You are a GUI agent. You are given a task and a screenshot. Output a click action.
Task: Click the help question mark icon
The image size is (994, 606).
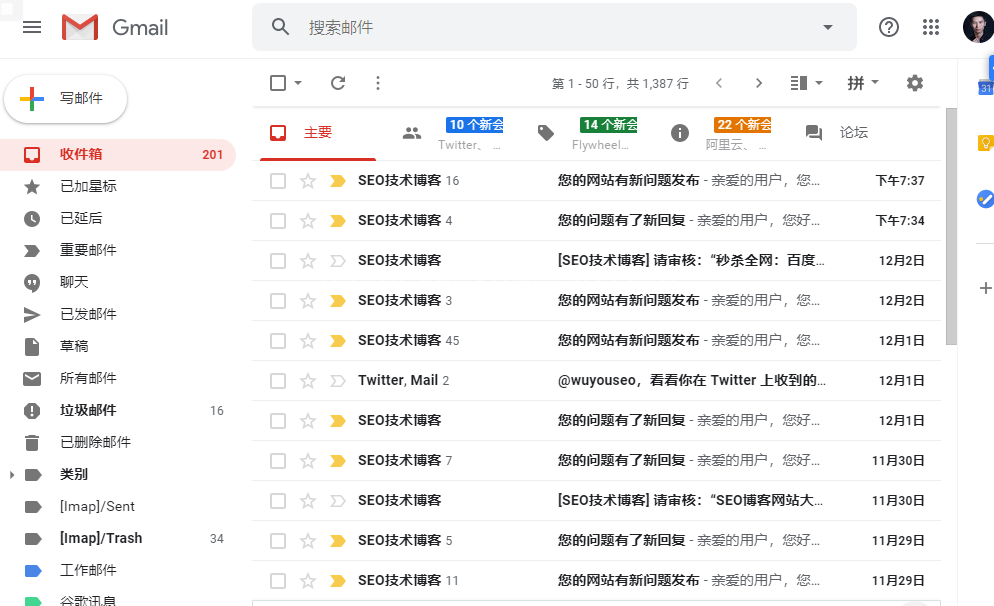click(x=889, y=27)
